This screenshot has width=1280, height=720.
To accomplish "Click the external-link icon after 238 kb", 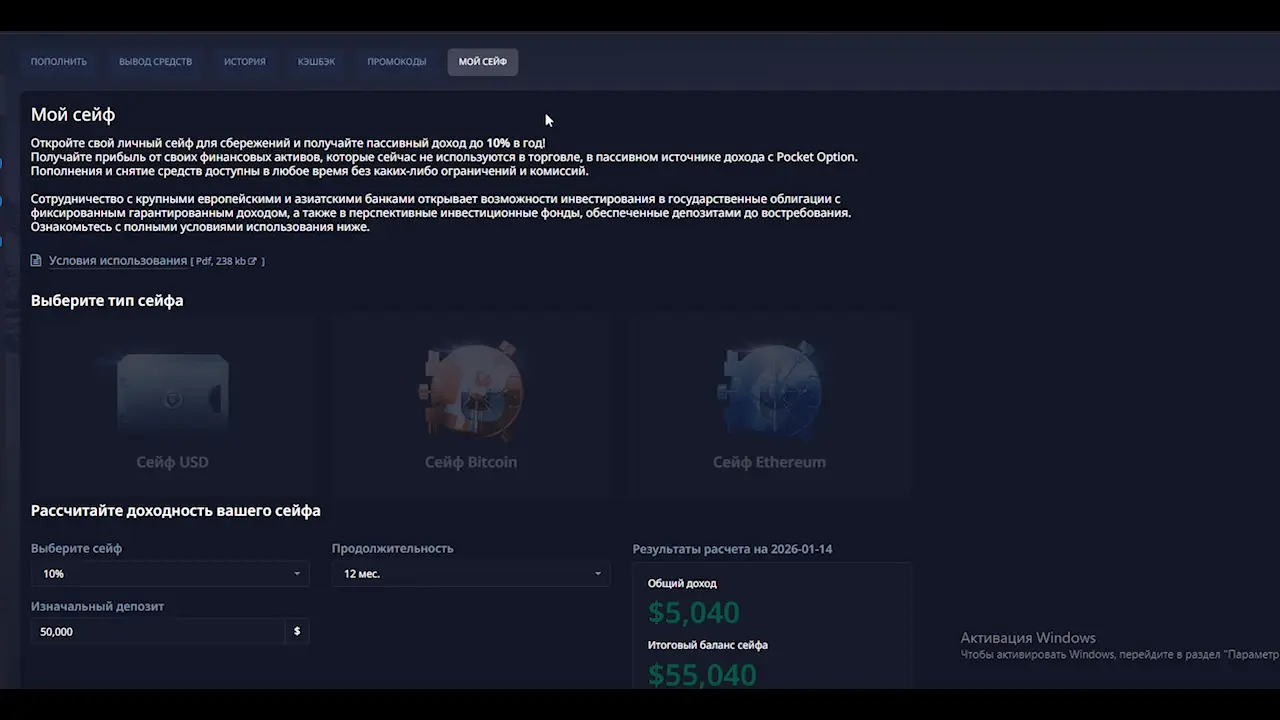I will tap(252, 262).
